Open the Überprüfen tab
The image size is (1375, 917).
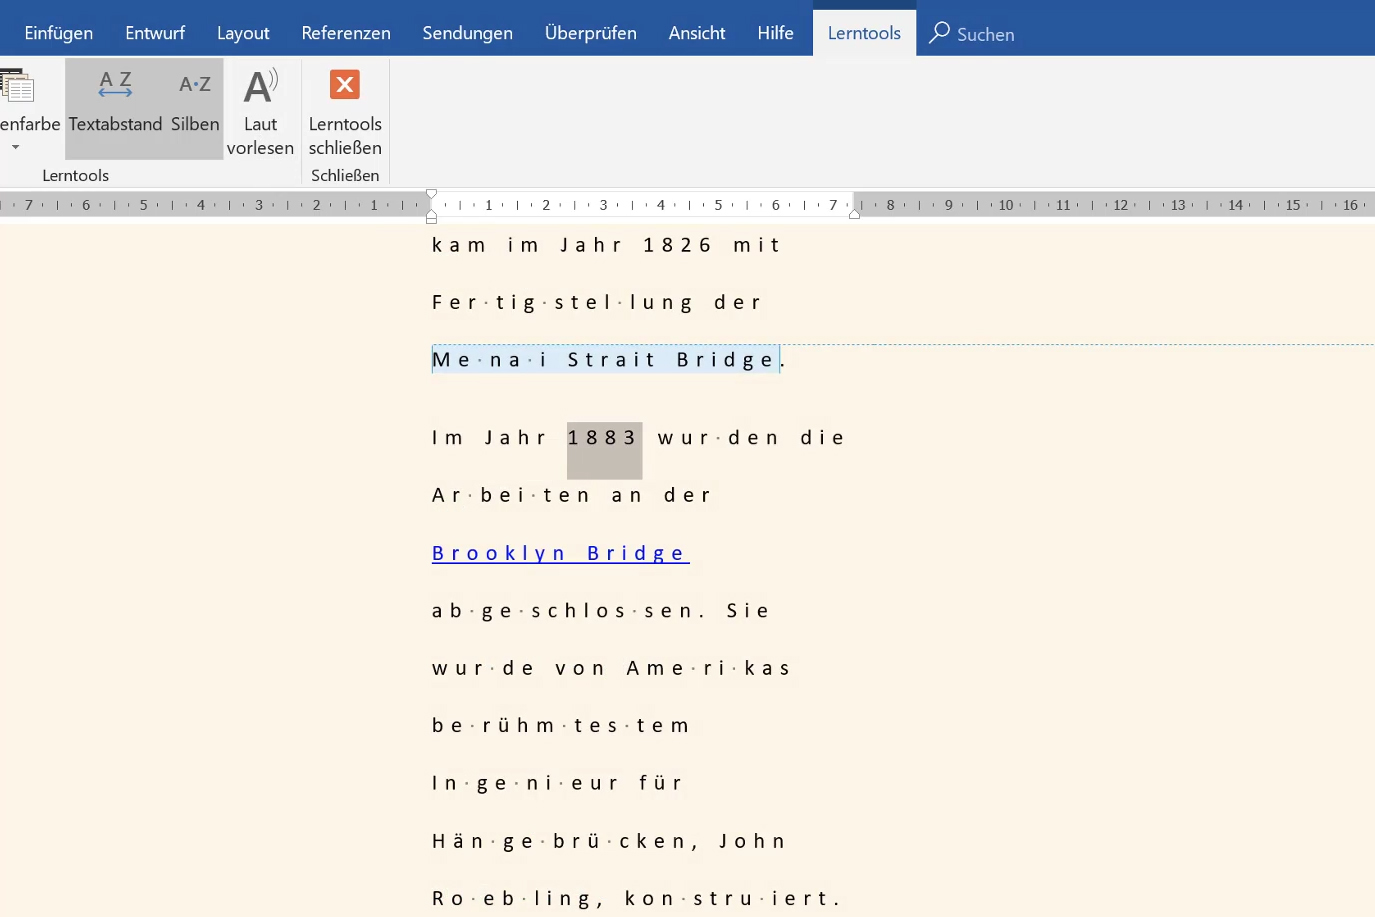(590, 33)
